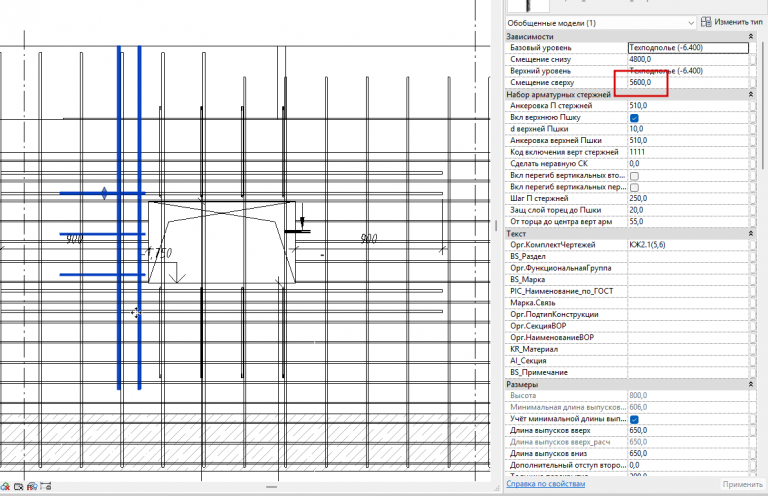Click the left-side 900 dimension text

coord(74,239)
